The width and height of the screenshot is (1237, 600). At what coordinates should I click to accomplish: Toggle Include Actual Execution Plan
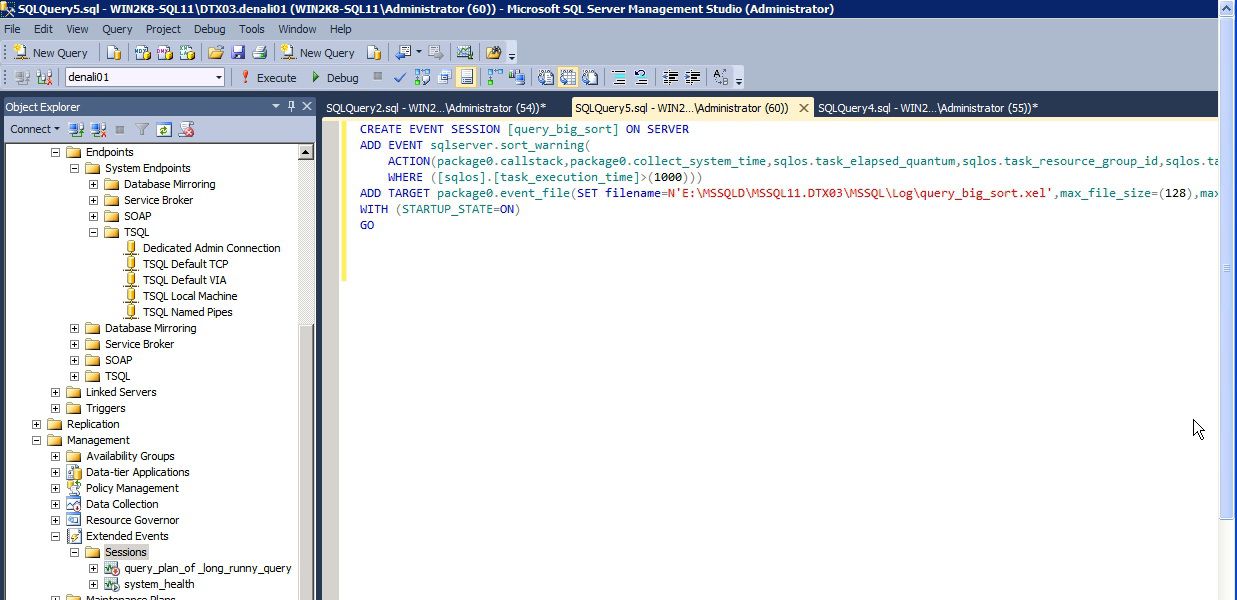coord(495,77)
